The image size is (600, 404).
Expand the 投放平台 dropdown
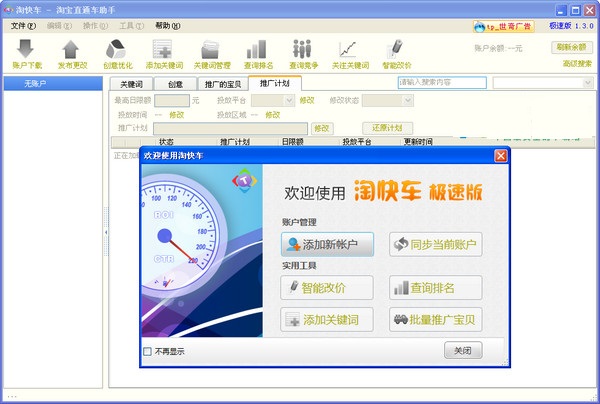(289, 101)
